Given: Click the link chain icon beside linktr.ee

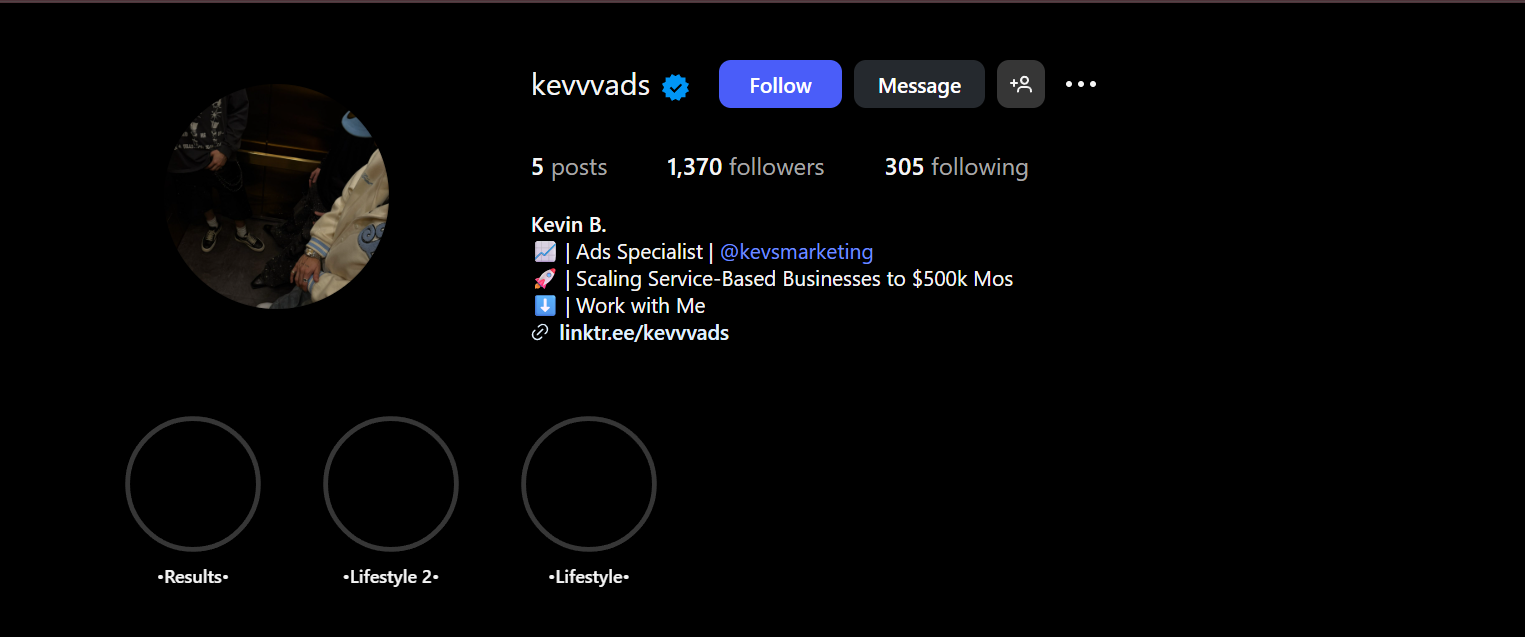Looking at the screenshot, I should pyautogui.click(x=540, y=332).
